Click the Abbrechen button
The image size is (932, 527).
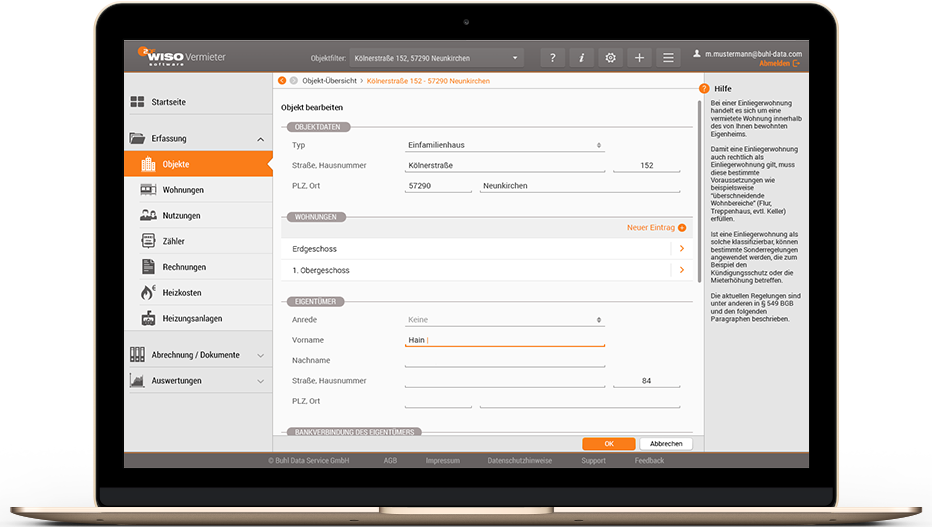point(666,443)
